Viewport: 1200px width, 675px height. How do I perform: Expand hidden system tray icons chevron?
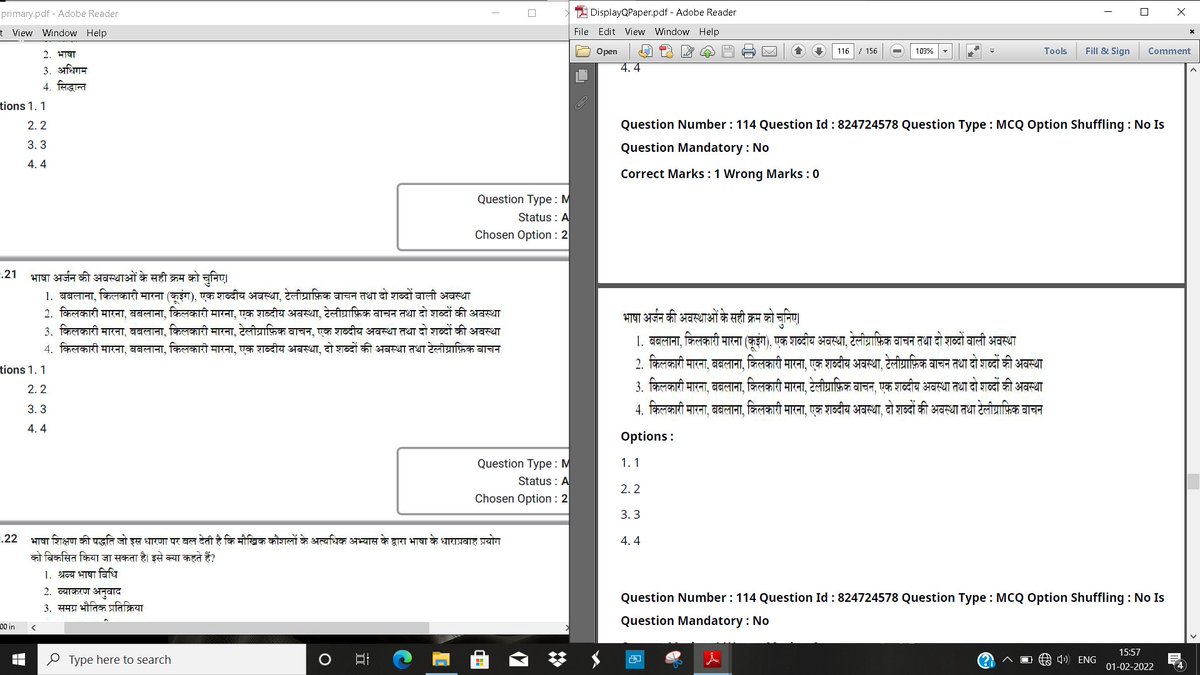[1008, 660]
